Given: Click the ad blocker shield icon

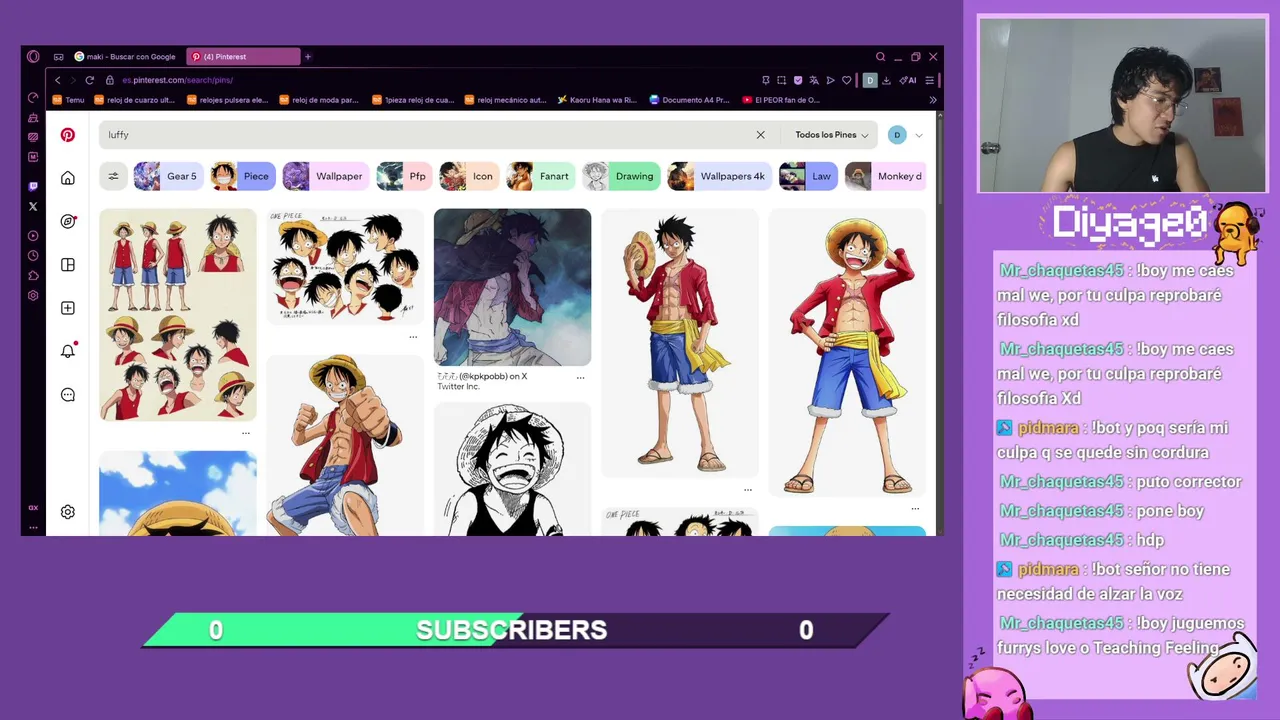Looking at the screenshot, I should (x=798, y=80).
